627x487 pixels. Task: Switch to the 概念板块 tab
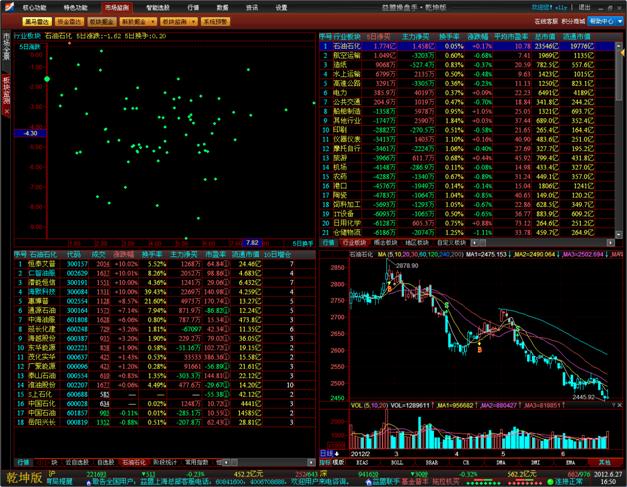click(x=385, y=243)
